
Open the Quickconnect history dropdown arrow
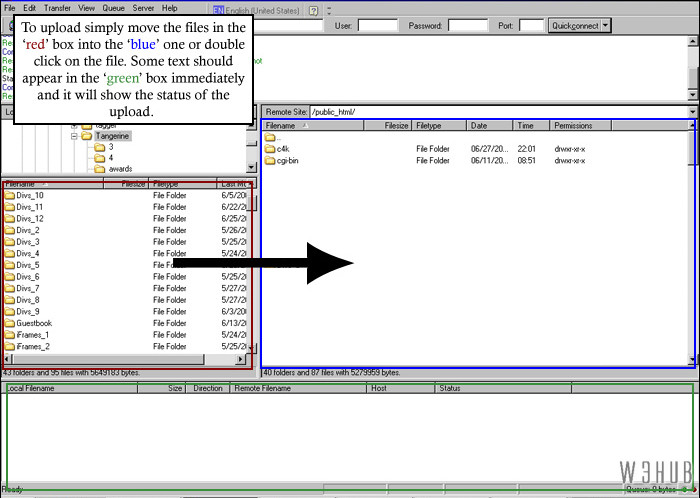tap(605, 26)
